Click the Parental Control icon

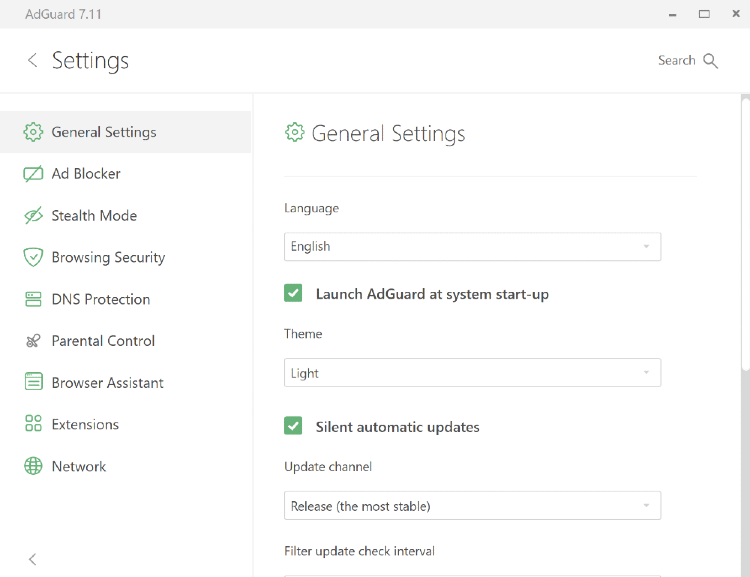pos(33,341)
